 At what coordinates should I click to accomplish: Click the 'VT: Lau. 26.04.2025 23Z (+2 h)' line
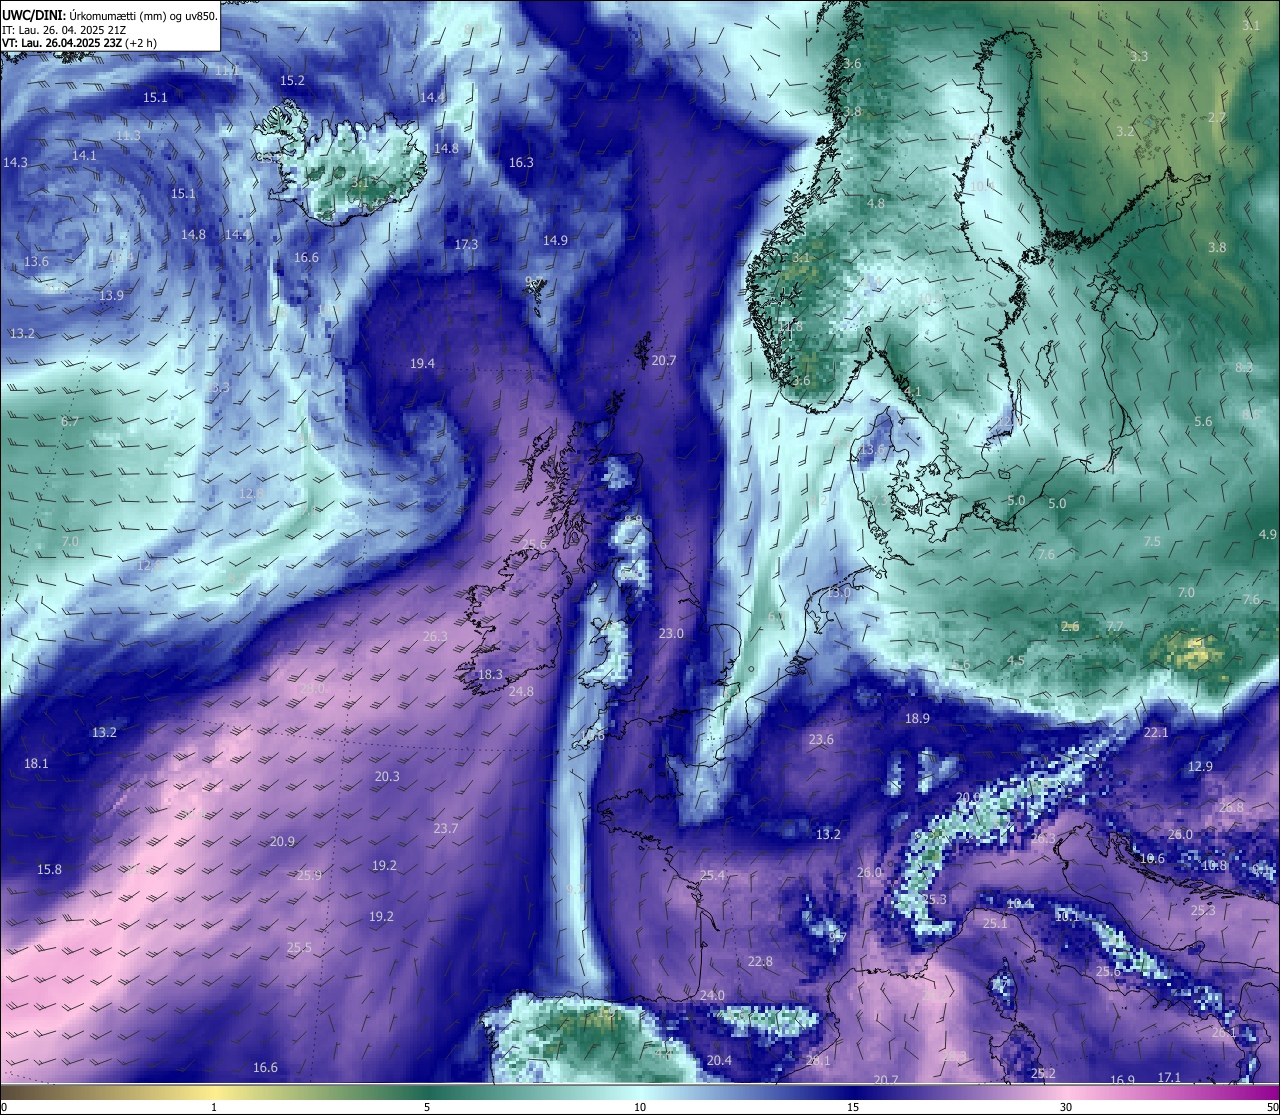coord(79,43)
